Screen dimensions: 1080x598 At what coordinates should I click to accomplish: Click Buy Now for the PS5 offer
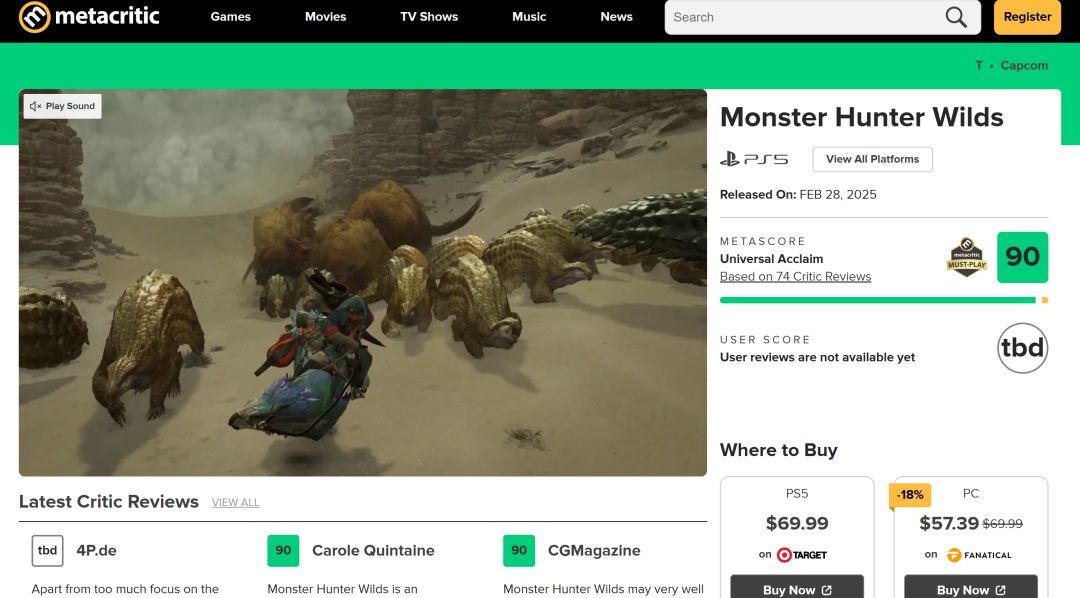(797, 589)
